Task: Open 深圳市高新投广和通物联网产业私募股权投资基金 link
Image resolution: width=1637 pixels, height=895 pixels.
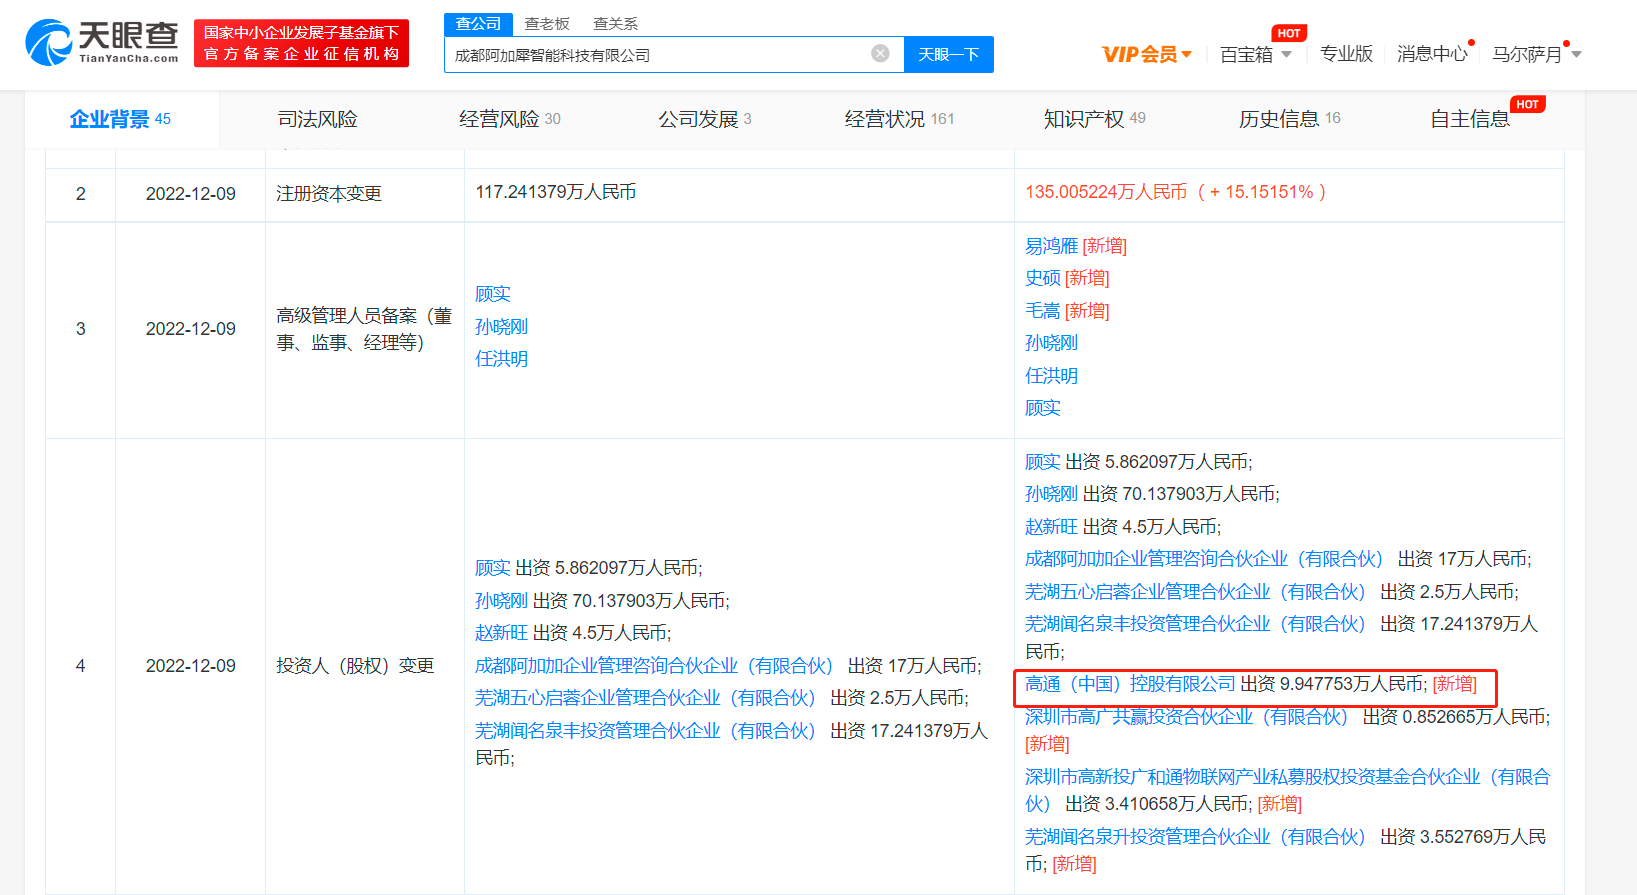Action: coord(1287,790)
